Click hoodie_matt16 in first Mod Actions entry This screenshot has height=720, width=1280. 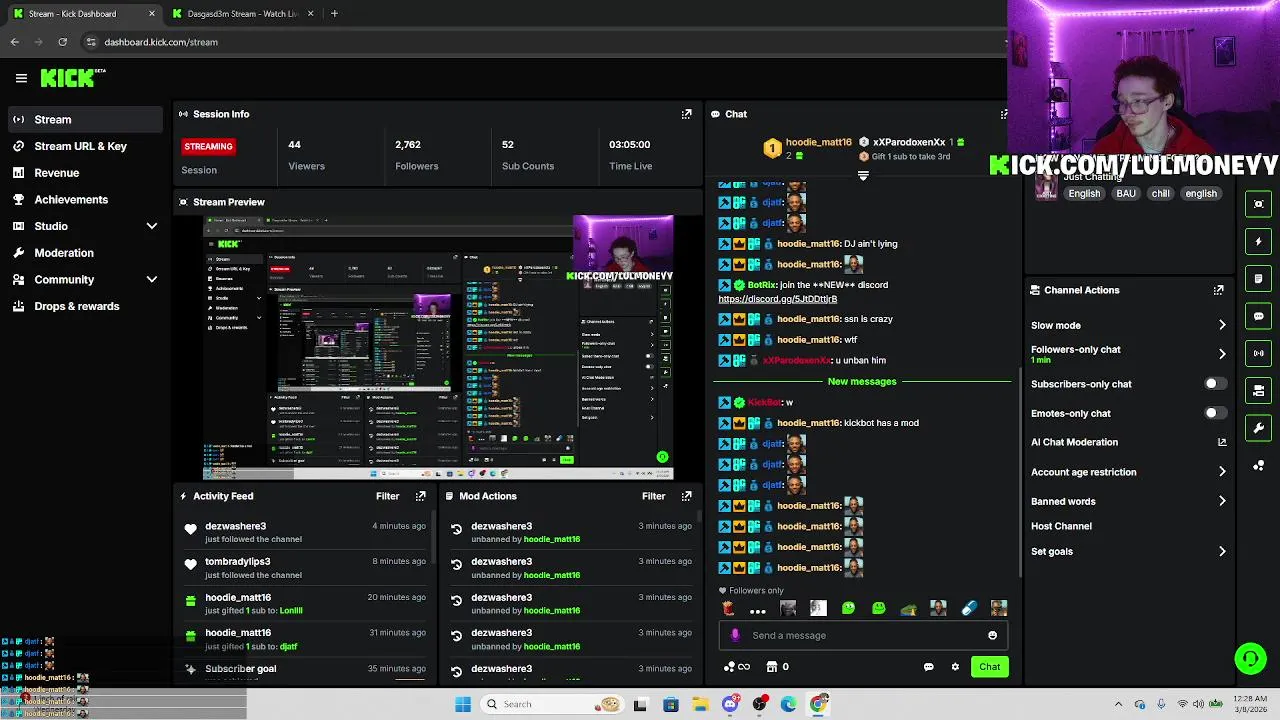coord(552,540)
